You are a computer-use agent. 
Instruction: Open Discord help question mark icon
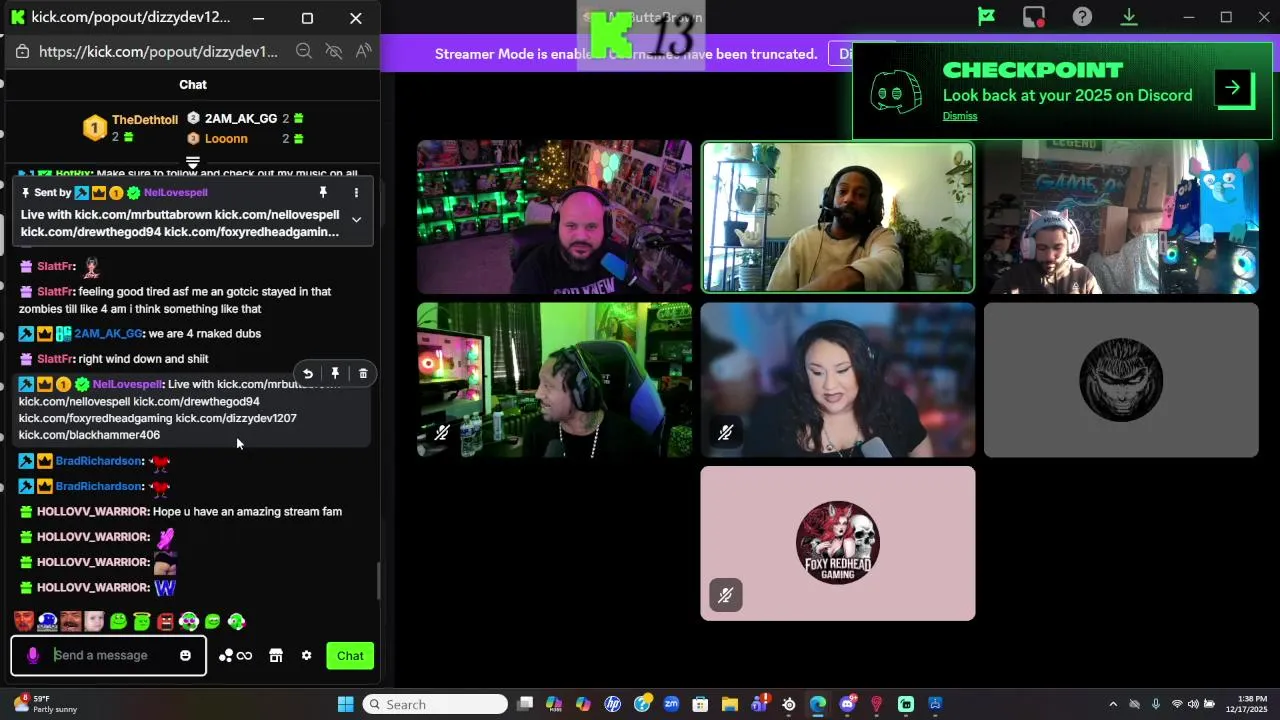(1082, 17)
